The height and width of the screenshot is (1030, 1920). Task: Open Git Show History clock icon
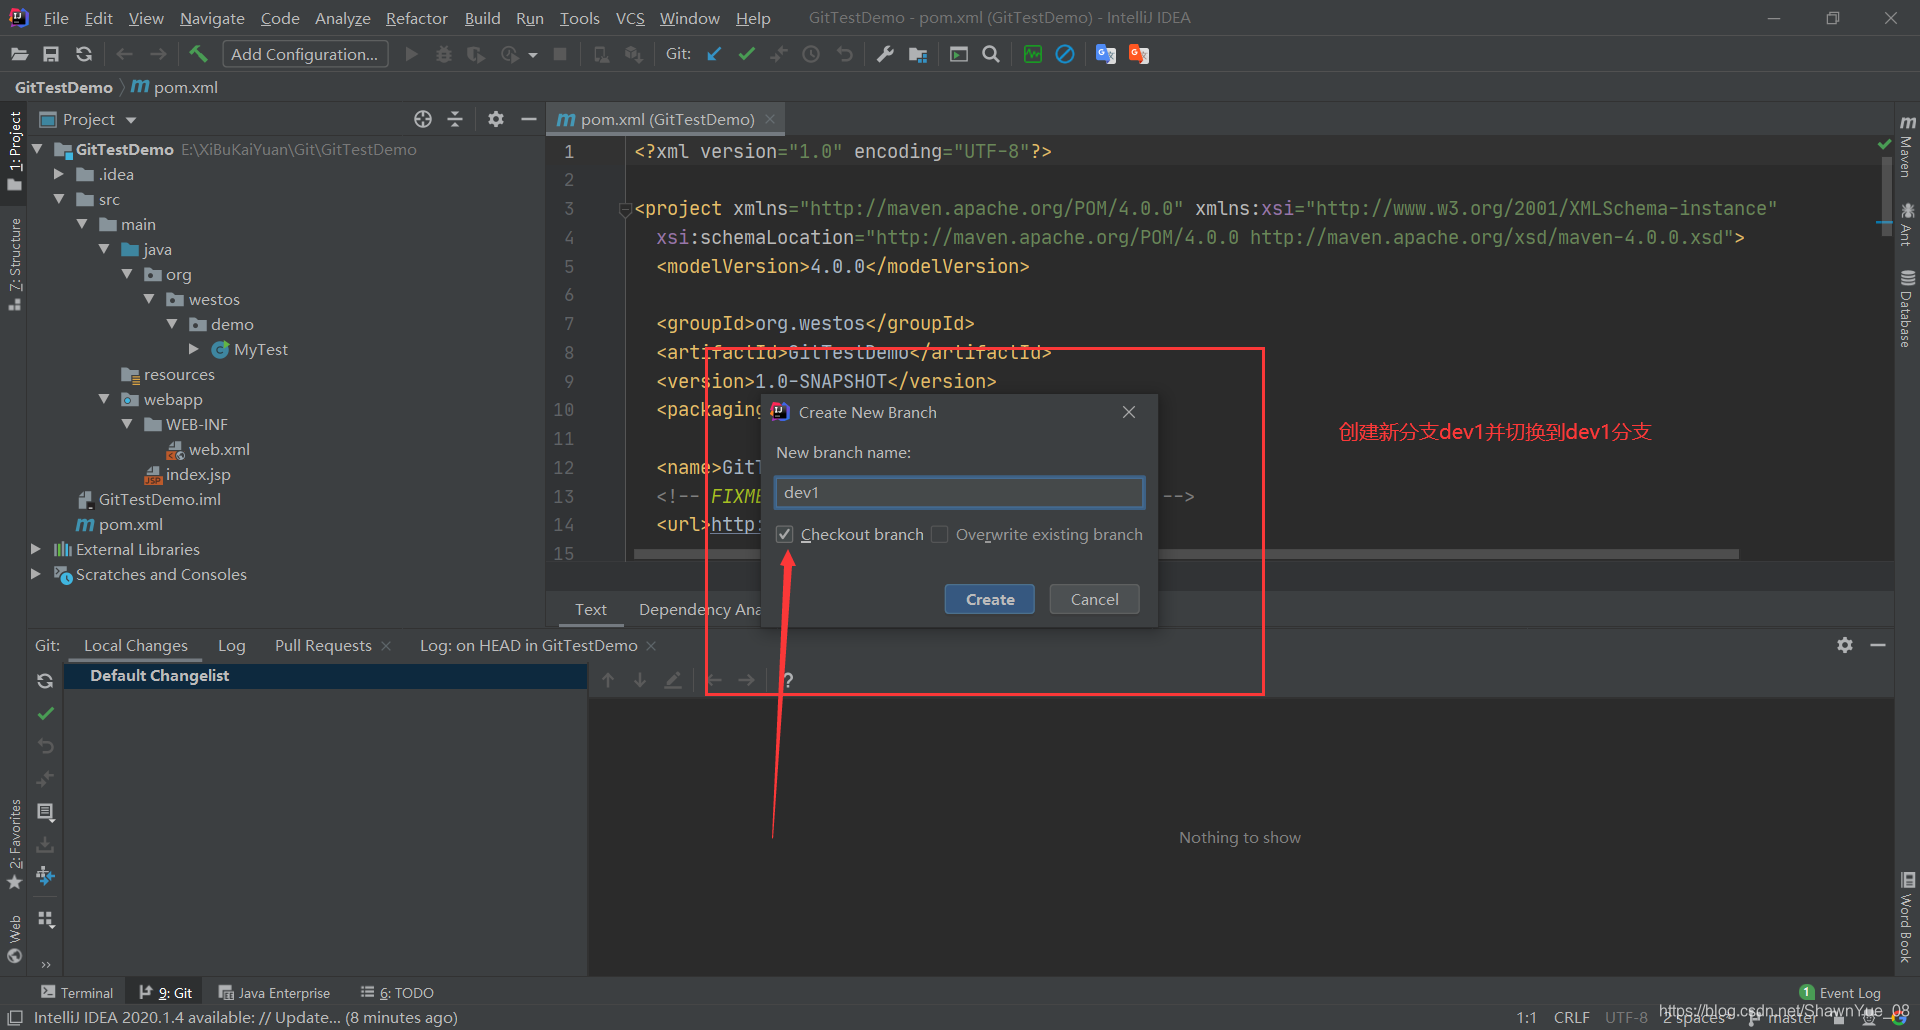[x=811, y=54]
